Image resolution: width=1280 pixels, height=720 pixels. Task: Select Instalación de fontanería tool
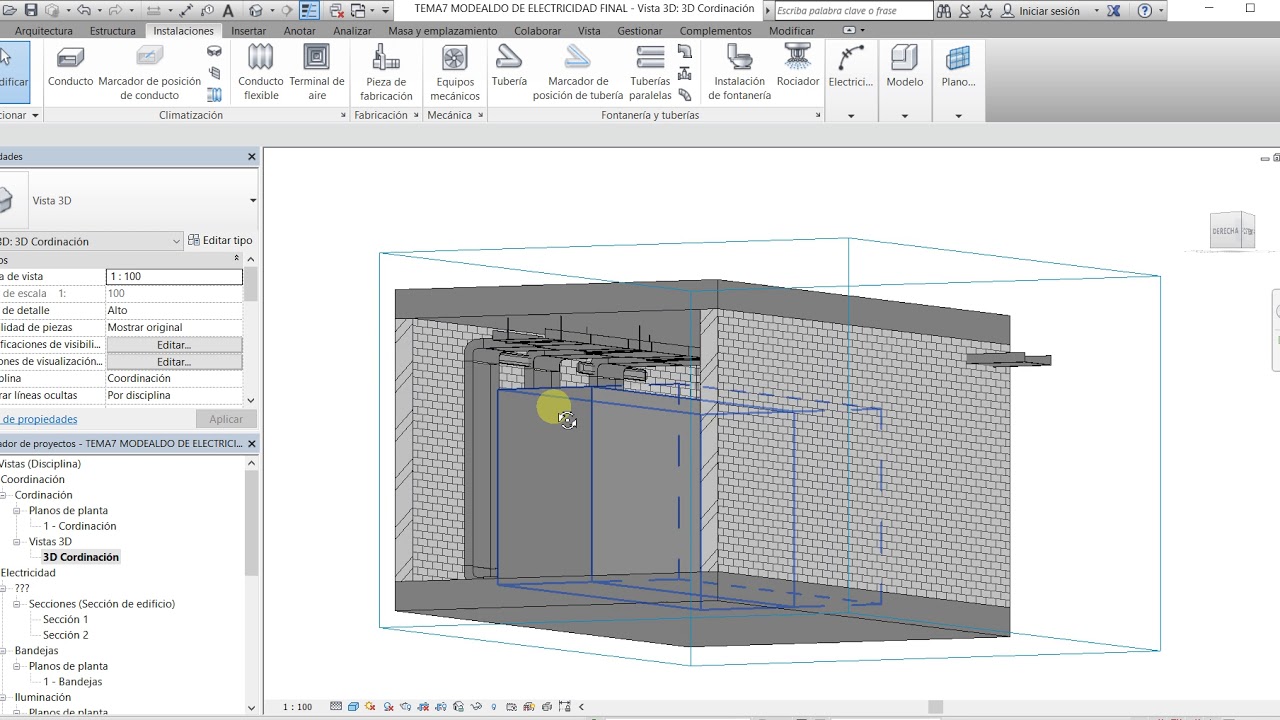click(739, 72)
